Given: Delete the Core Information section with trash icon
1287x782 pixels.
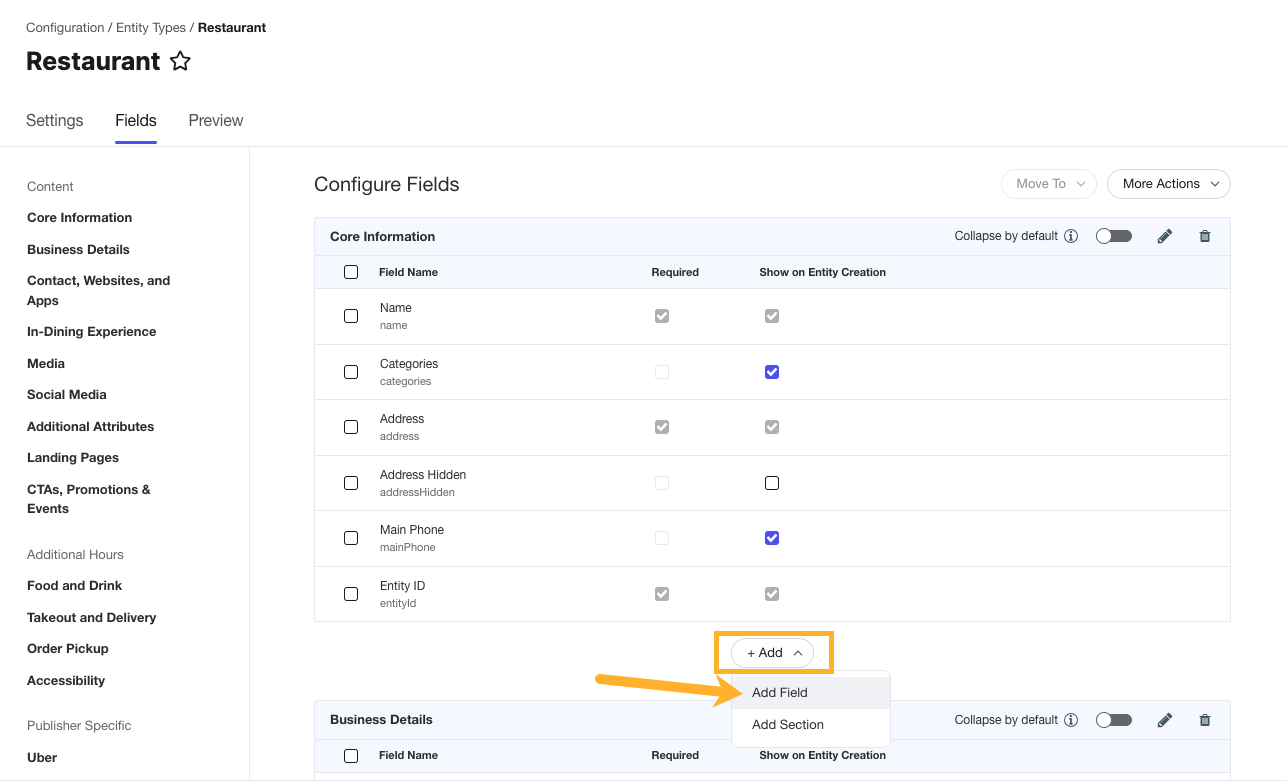Looking at the screenshot, I should [1204, 237].
